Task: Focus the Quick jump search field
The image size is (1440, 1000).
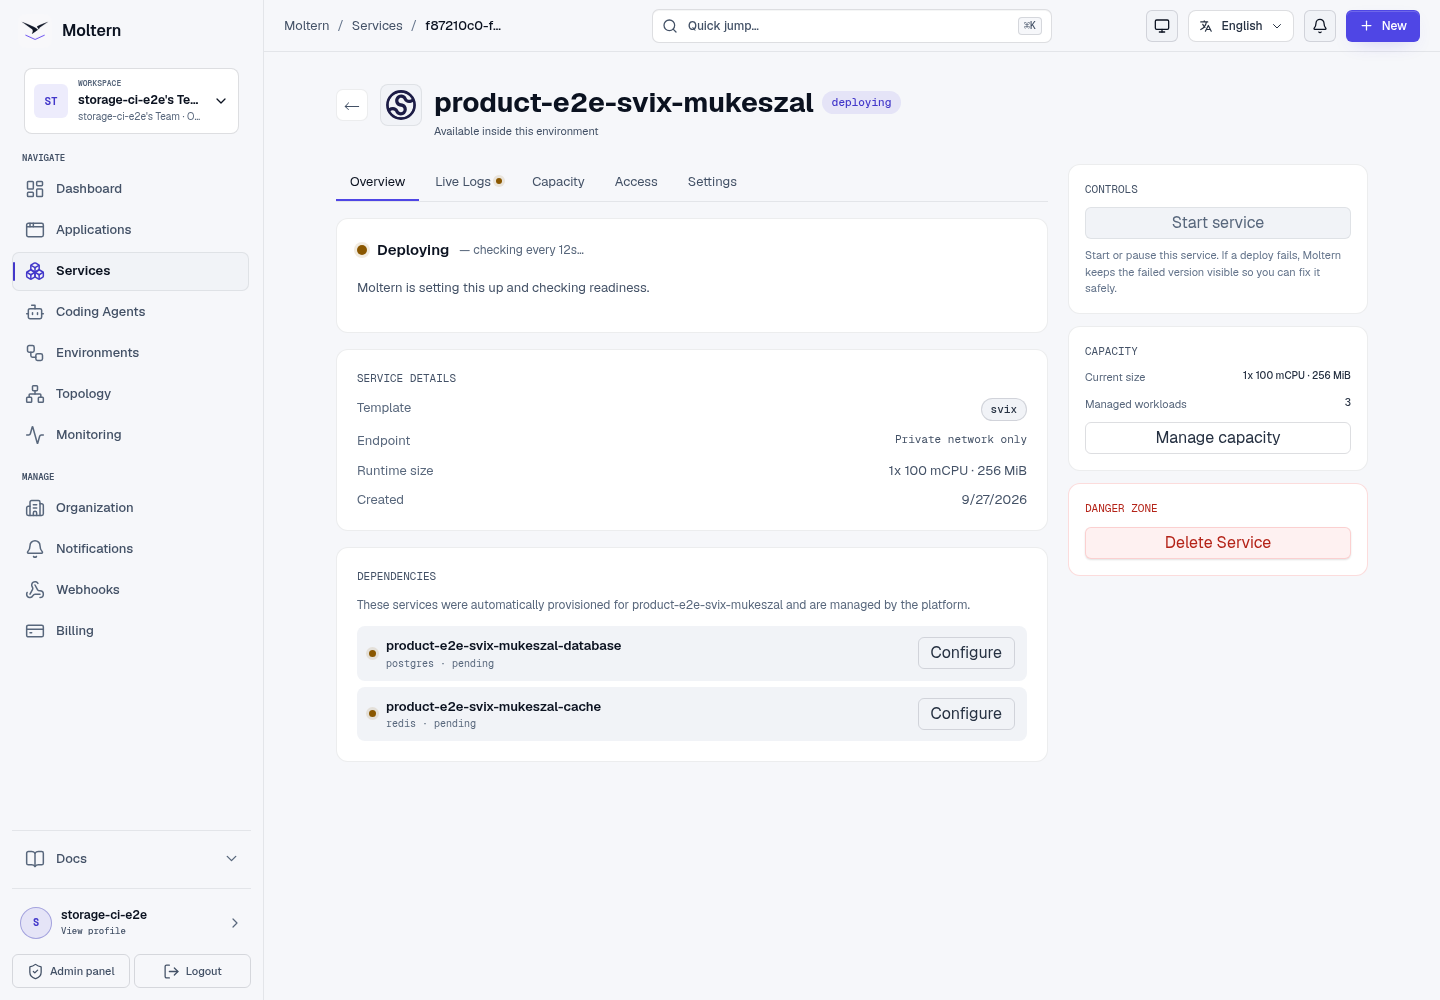Action: [x=852, y=26]
